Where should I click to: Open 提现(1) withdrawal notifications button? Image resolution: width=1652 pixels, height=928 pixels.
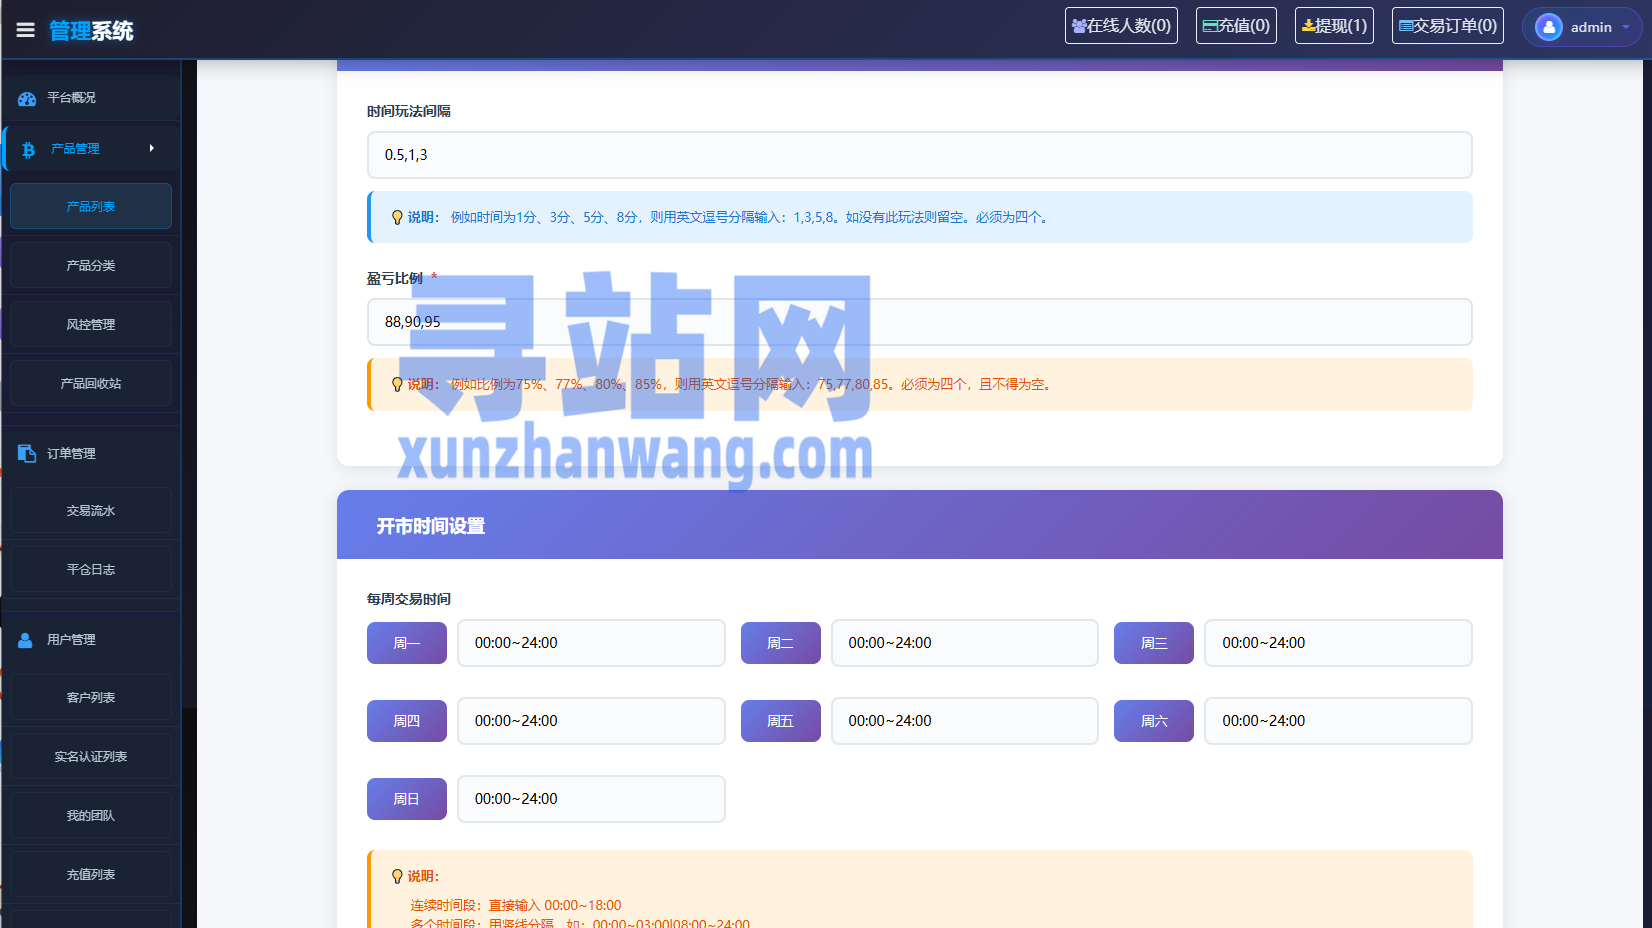(x=1334, y=25)
